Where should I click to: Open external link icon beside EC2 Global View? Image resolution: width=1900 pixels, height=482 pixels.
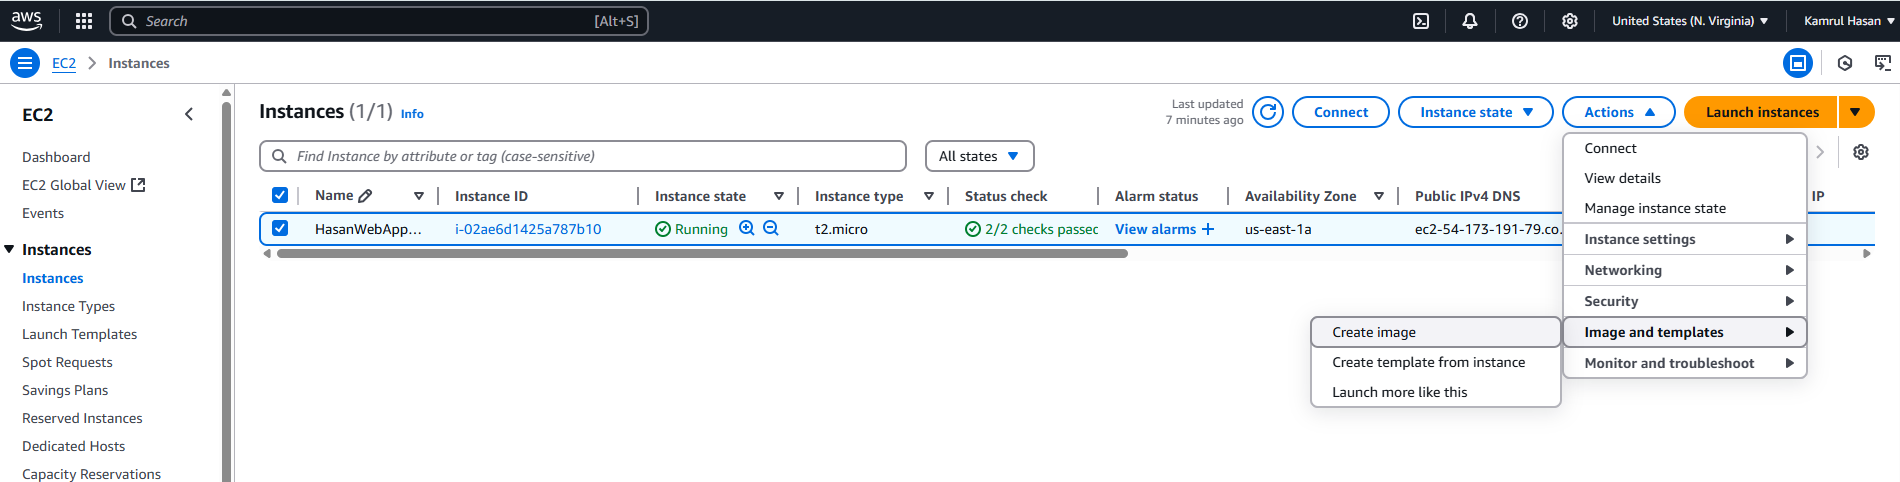[139, 185]
